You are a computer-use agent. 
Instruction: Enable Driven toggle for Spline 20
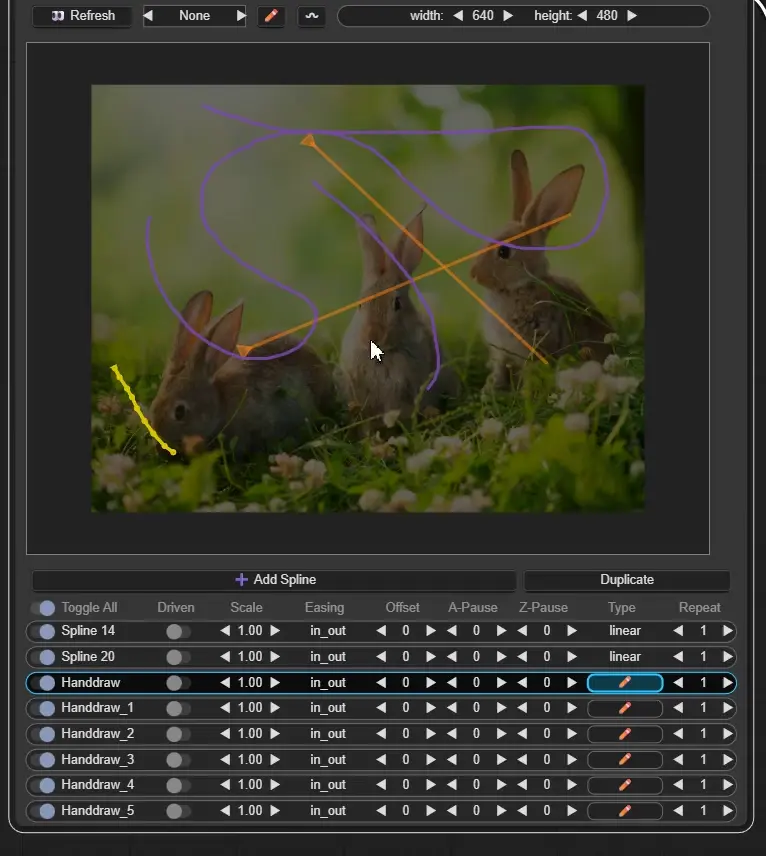coord(178,657)
